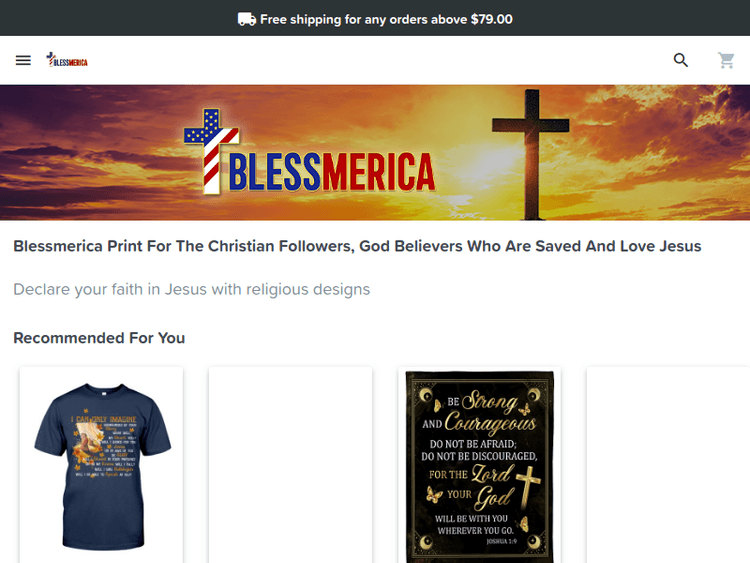Screen dimensions: 750x563
Task: Click the dark wooden cross silhouette
Action: click(x=531, y=154)
